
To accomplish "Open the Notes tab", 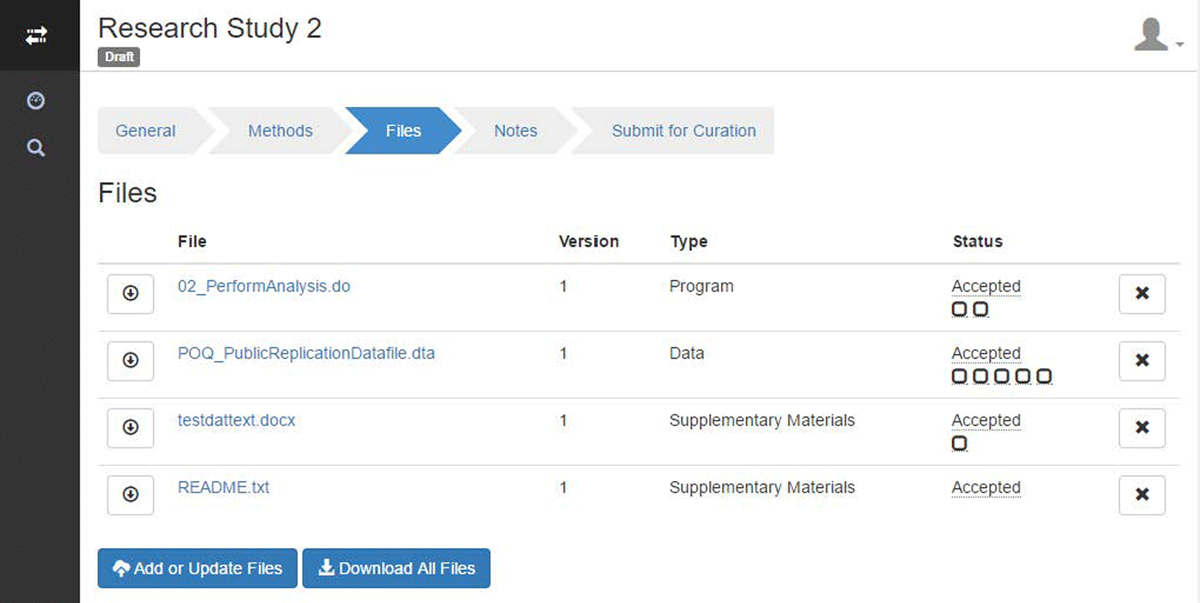I will (515, 131).
